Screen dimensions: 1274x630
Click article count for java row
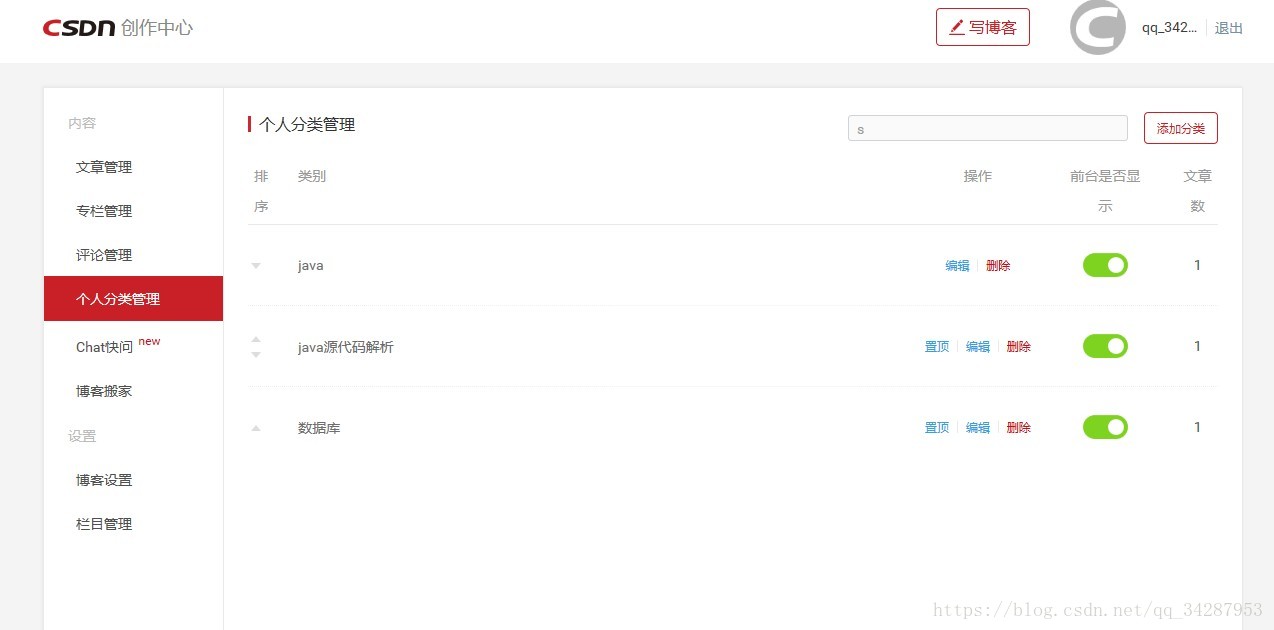click(1198, 265)
